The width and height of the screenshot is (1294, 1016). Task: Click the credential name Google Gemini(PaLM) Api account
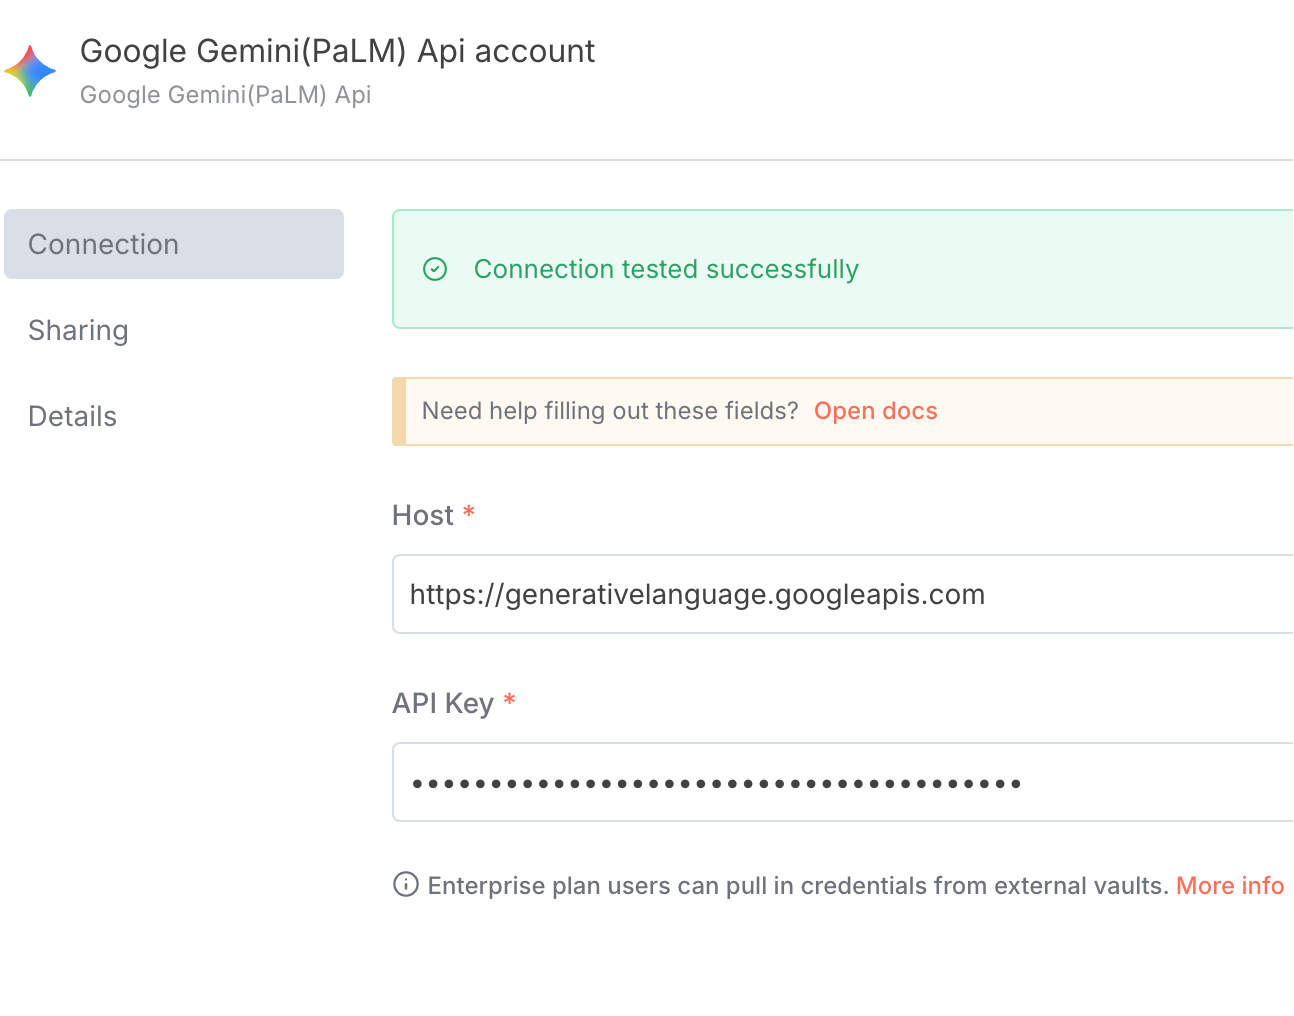pyautogui.click(x=337, y=51)
